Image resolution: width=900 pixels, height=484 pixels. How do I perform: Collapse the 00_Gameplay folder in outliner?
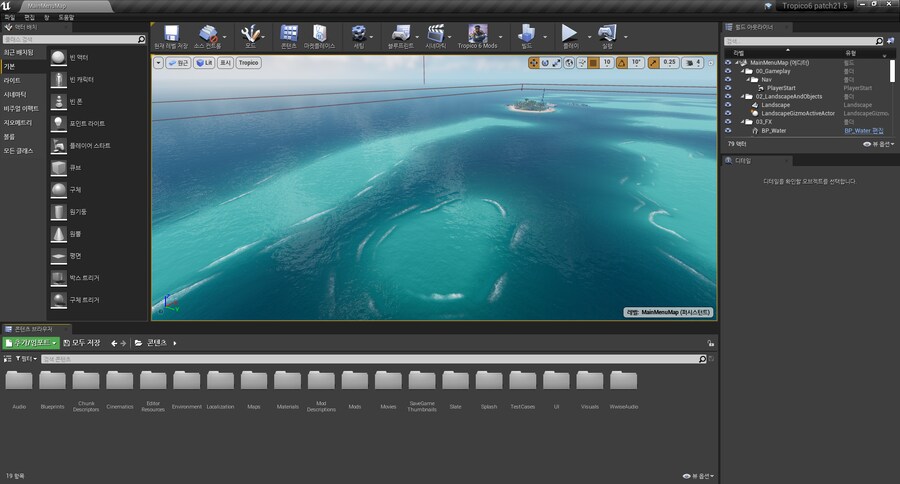742,71
